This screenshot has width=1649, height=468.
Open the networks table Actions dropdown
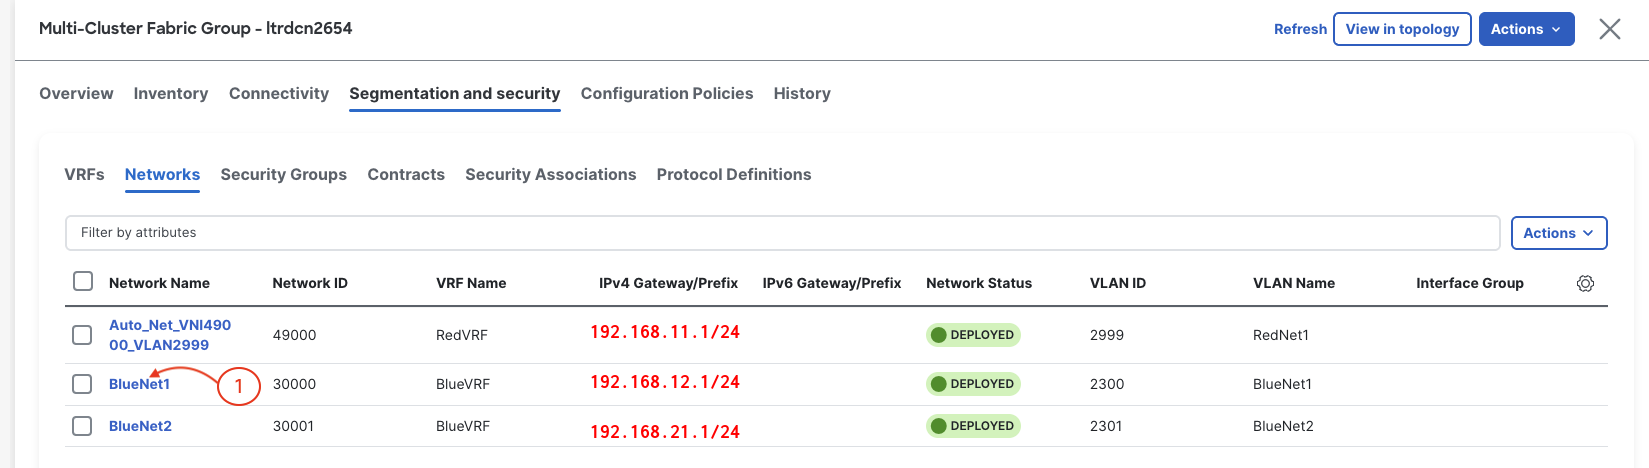coord(1558,233)
